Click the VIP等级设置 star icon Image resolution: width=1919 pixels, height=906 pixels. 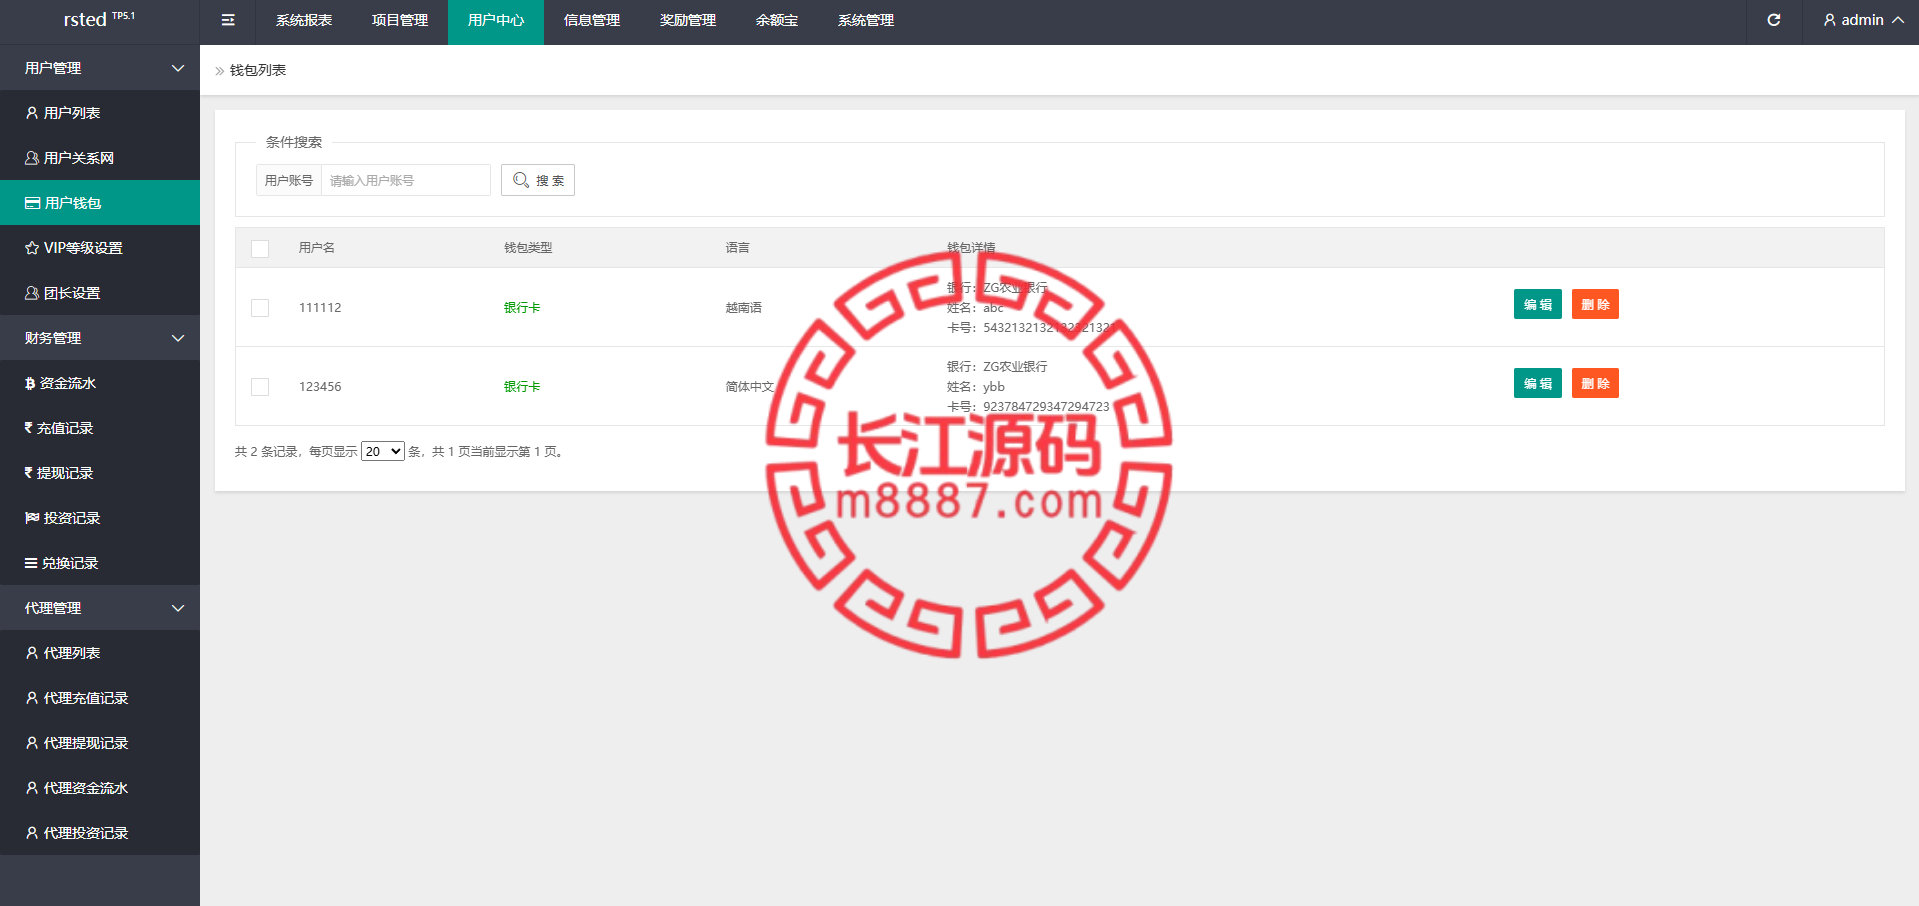(x=32, y=248)
